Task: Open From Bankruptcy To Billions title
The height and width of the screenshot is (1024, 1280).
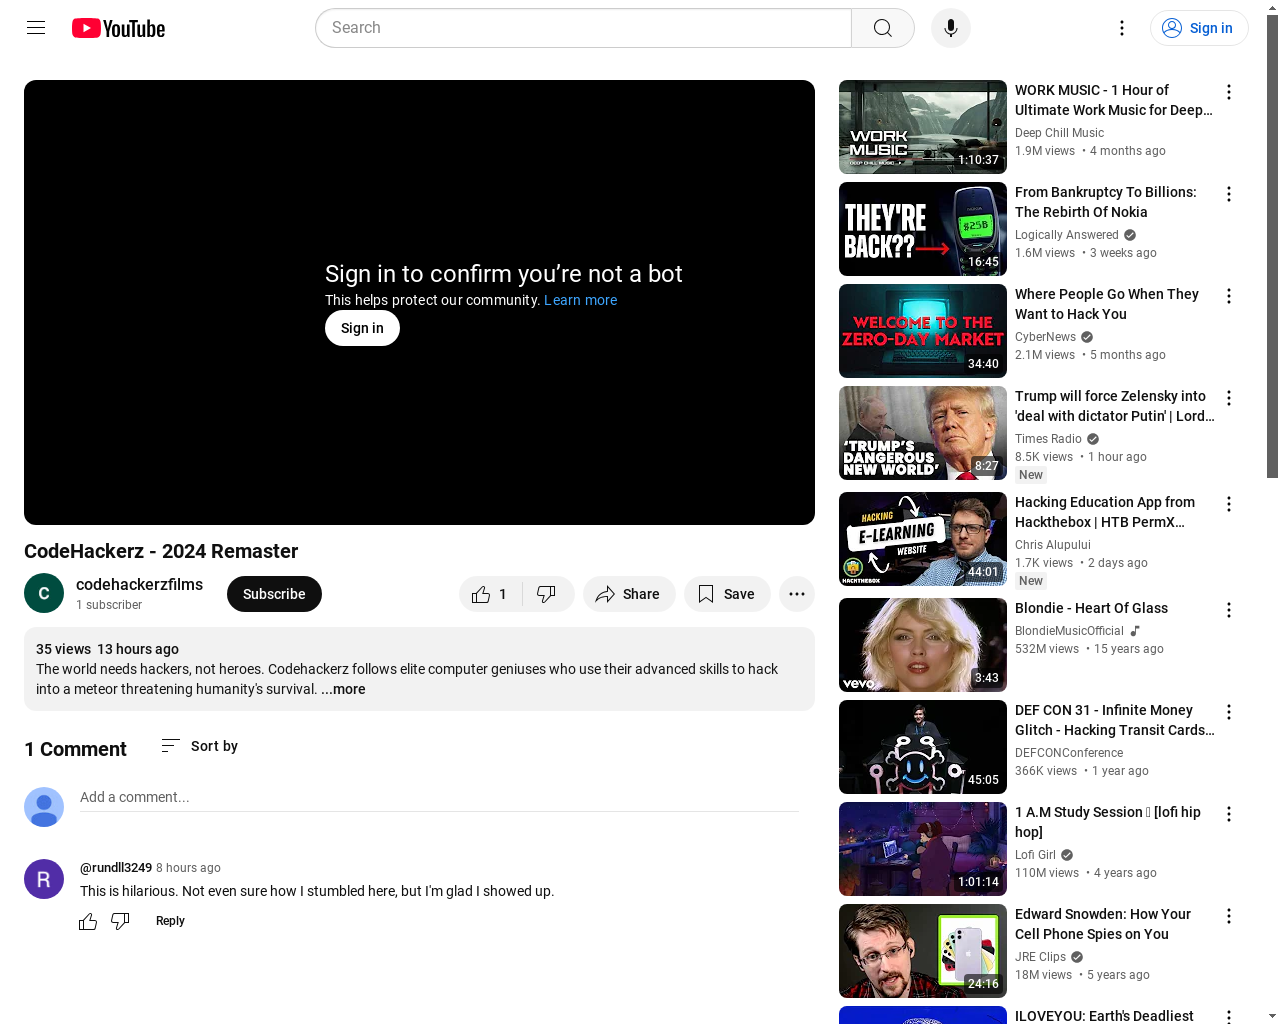Action: [x=1106, y=202]
